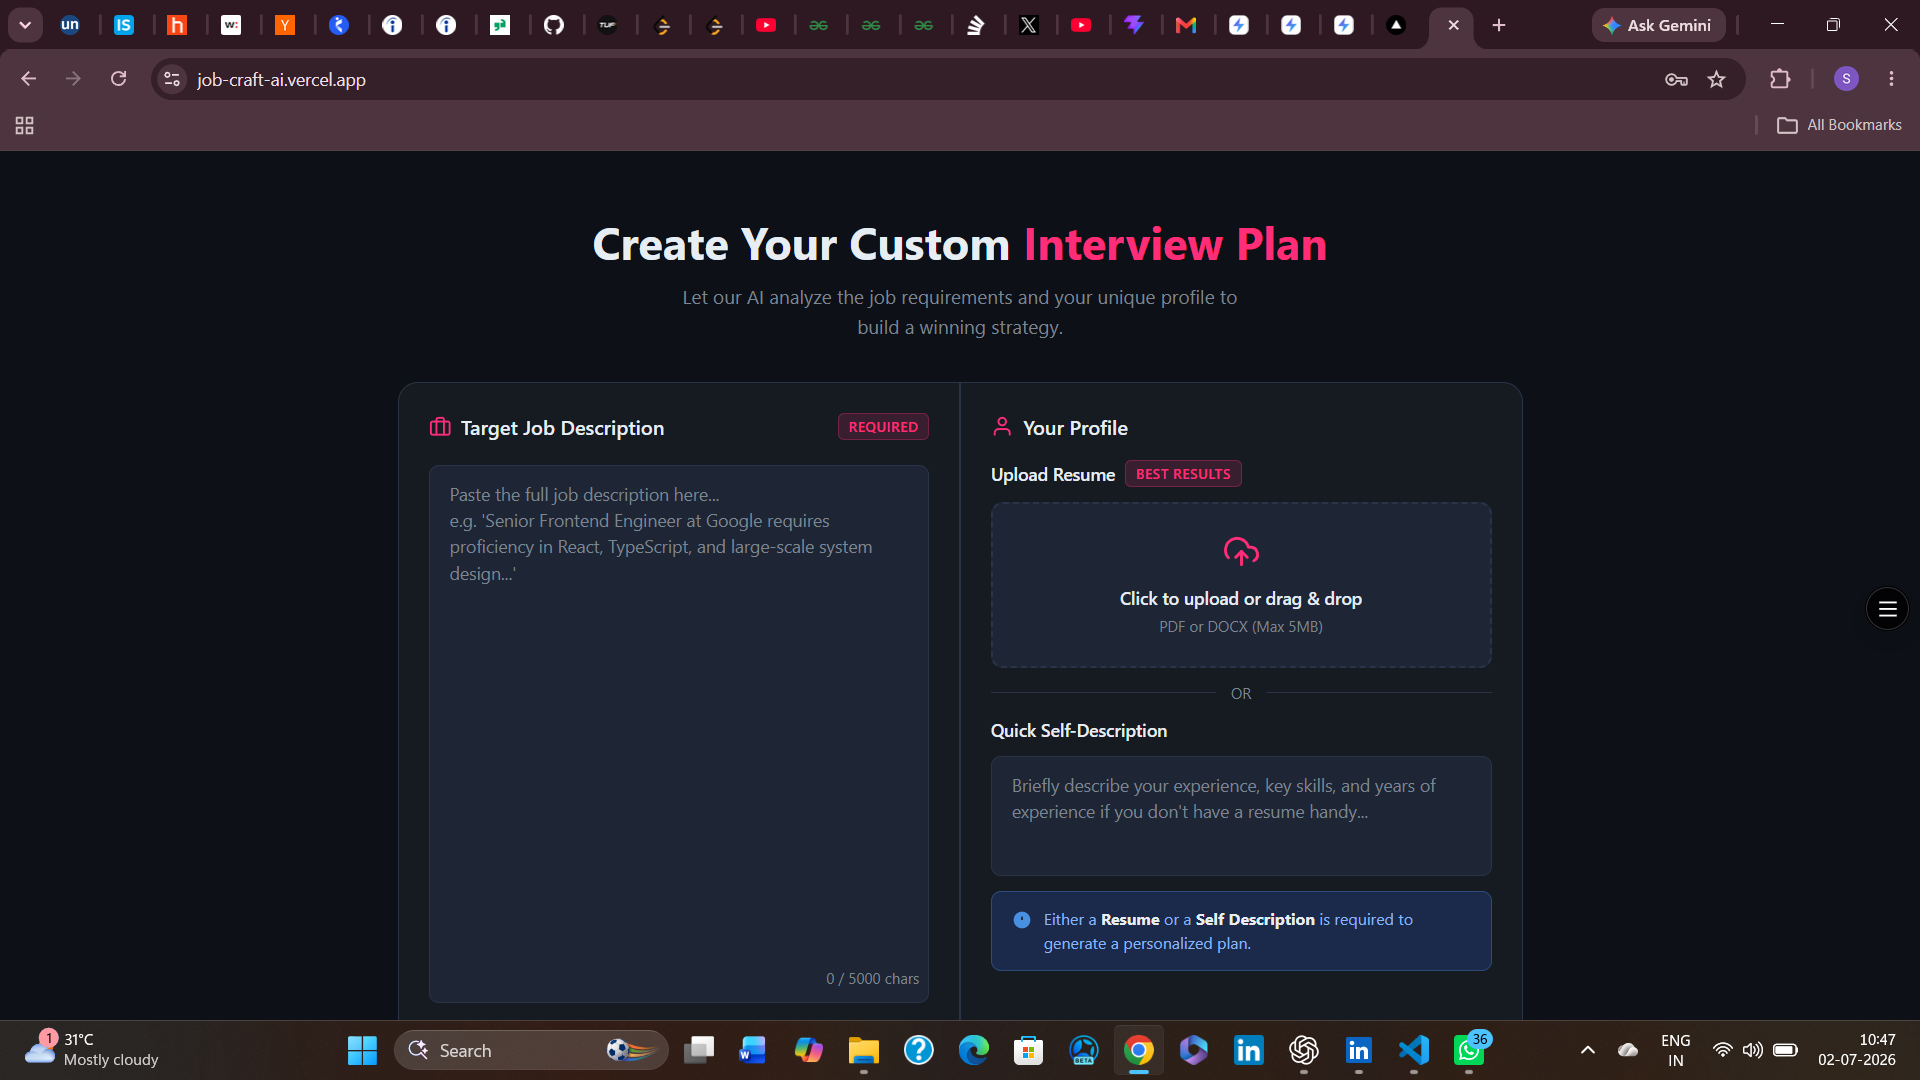Bookmark this page with the star icon
The width and height of the screenshot is (1920, 1080).
click(x=1717, y=79)
